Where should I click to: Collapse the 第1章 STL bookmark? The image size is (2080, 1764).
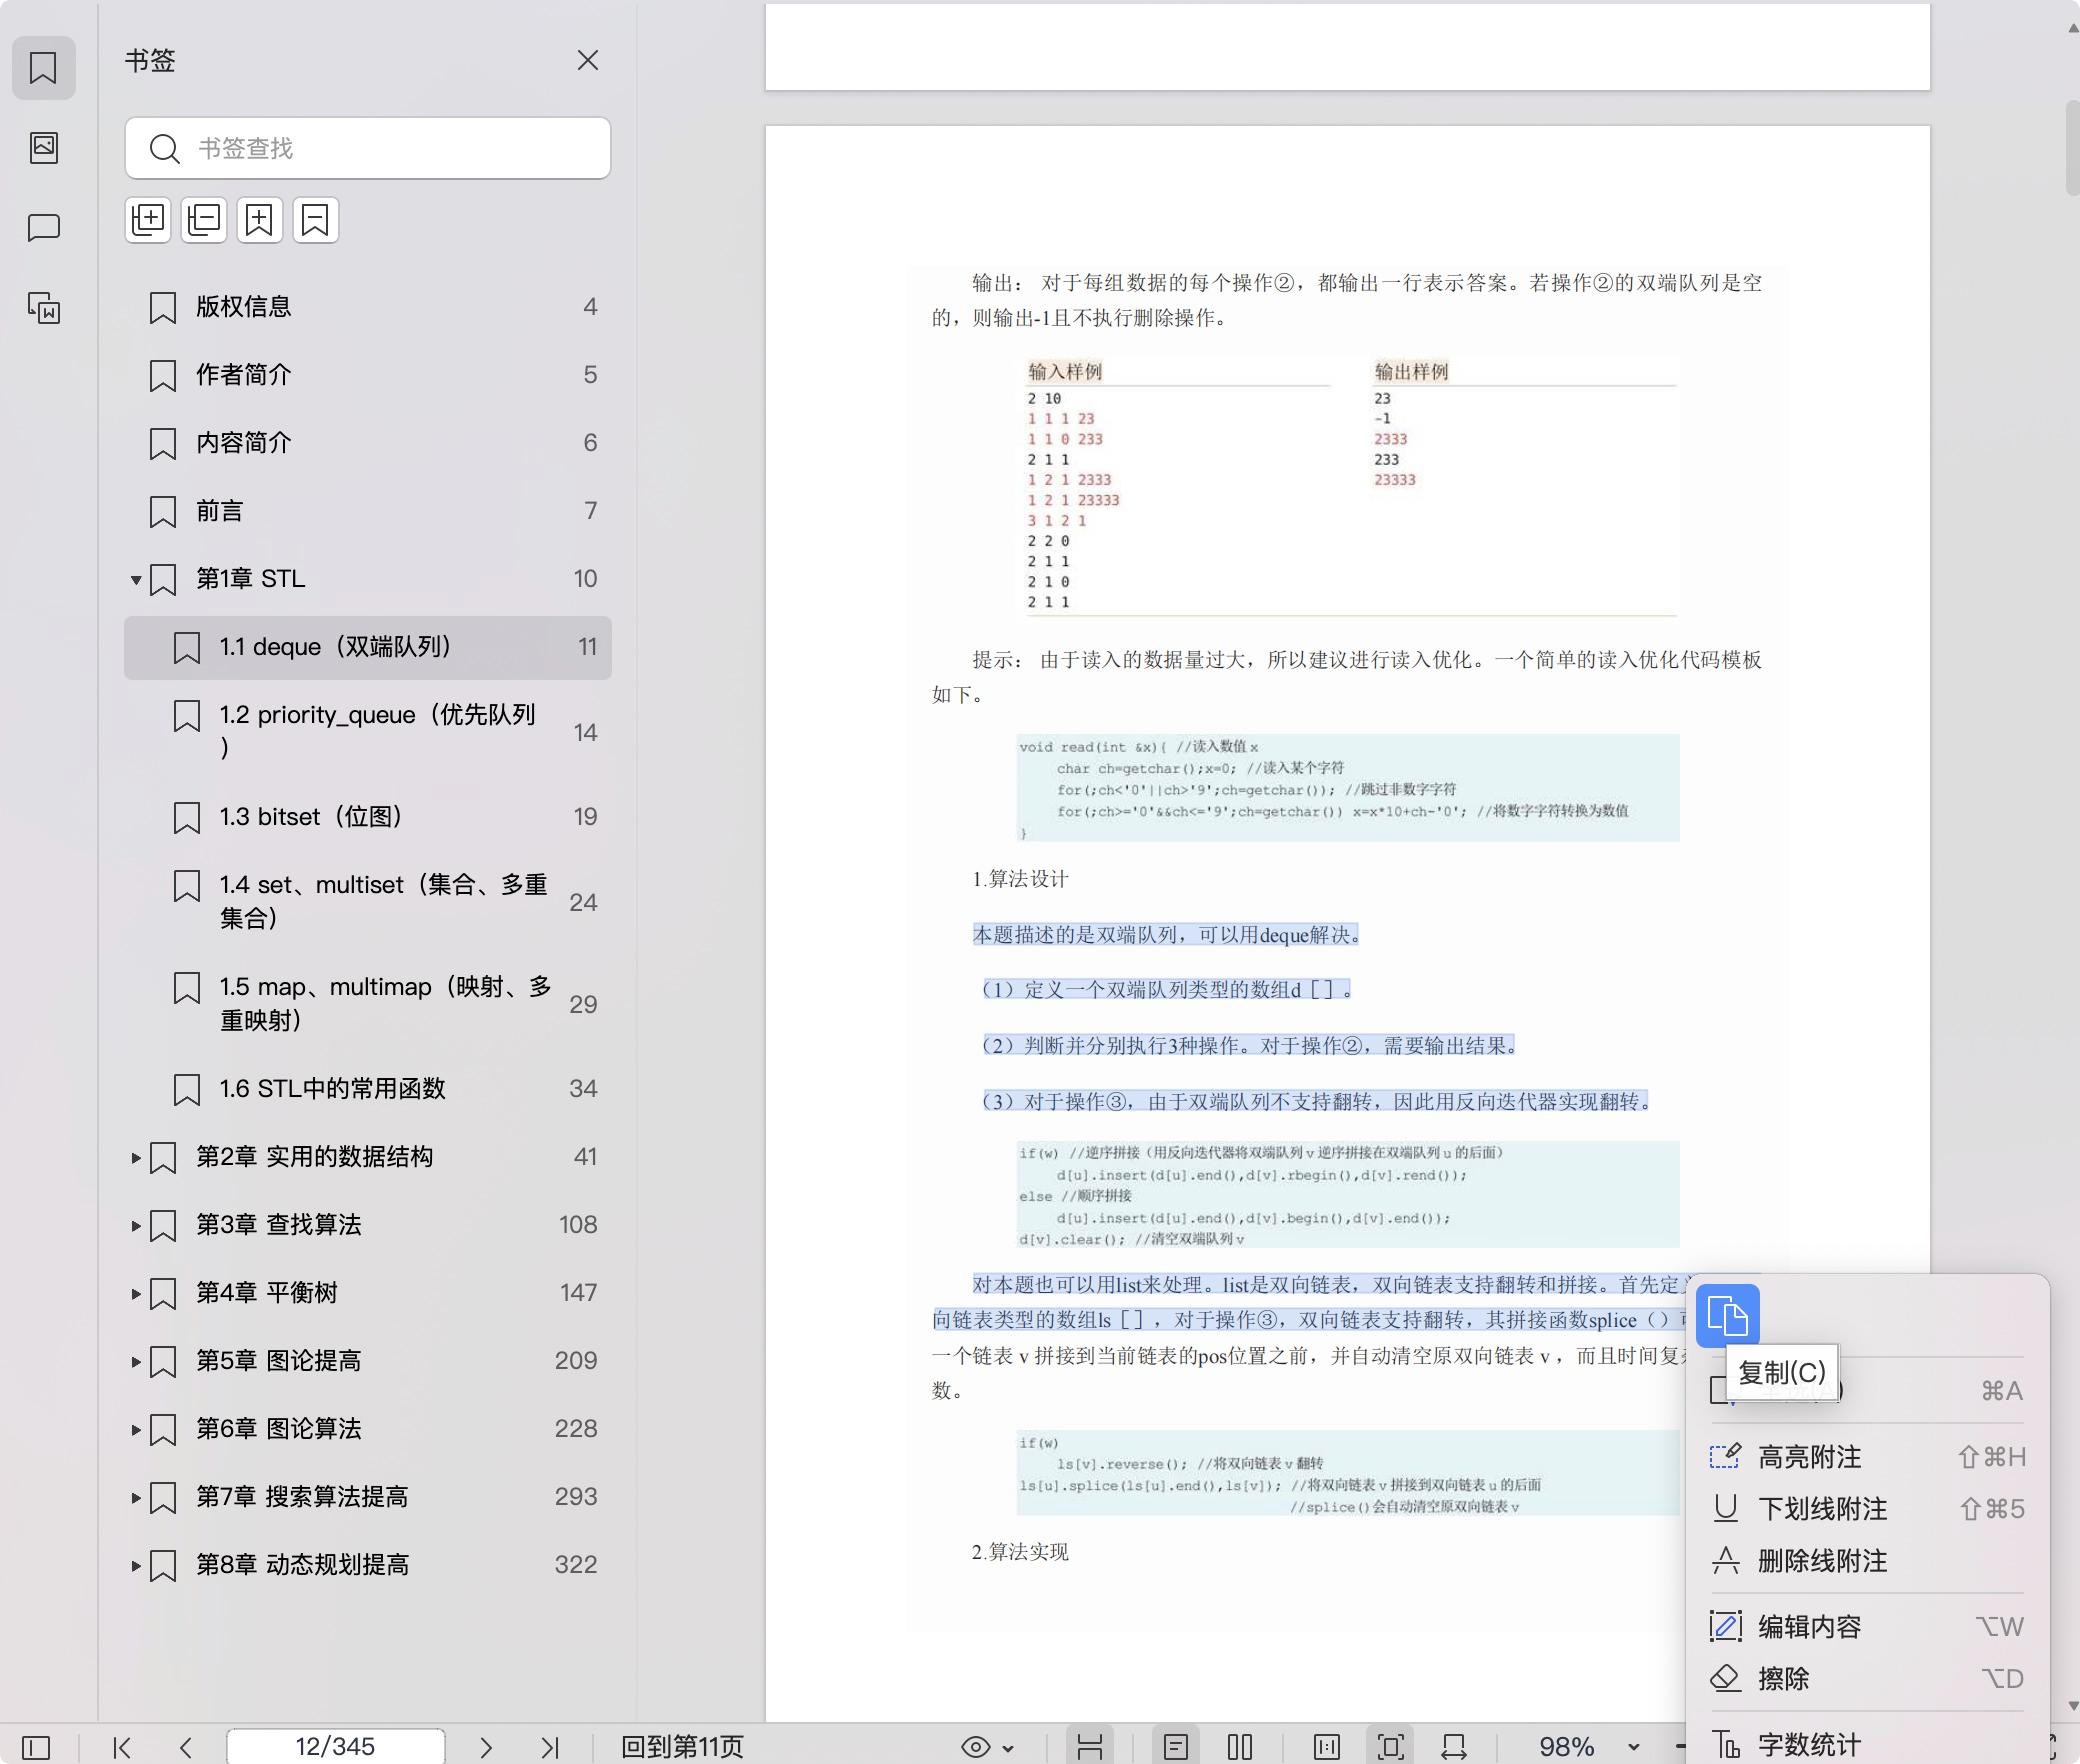click(x=136, y=580)
